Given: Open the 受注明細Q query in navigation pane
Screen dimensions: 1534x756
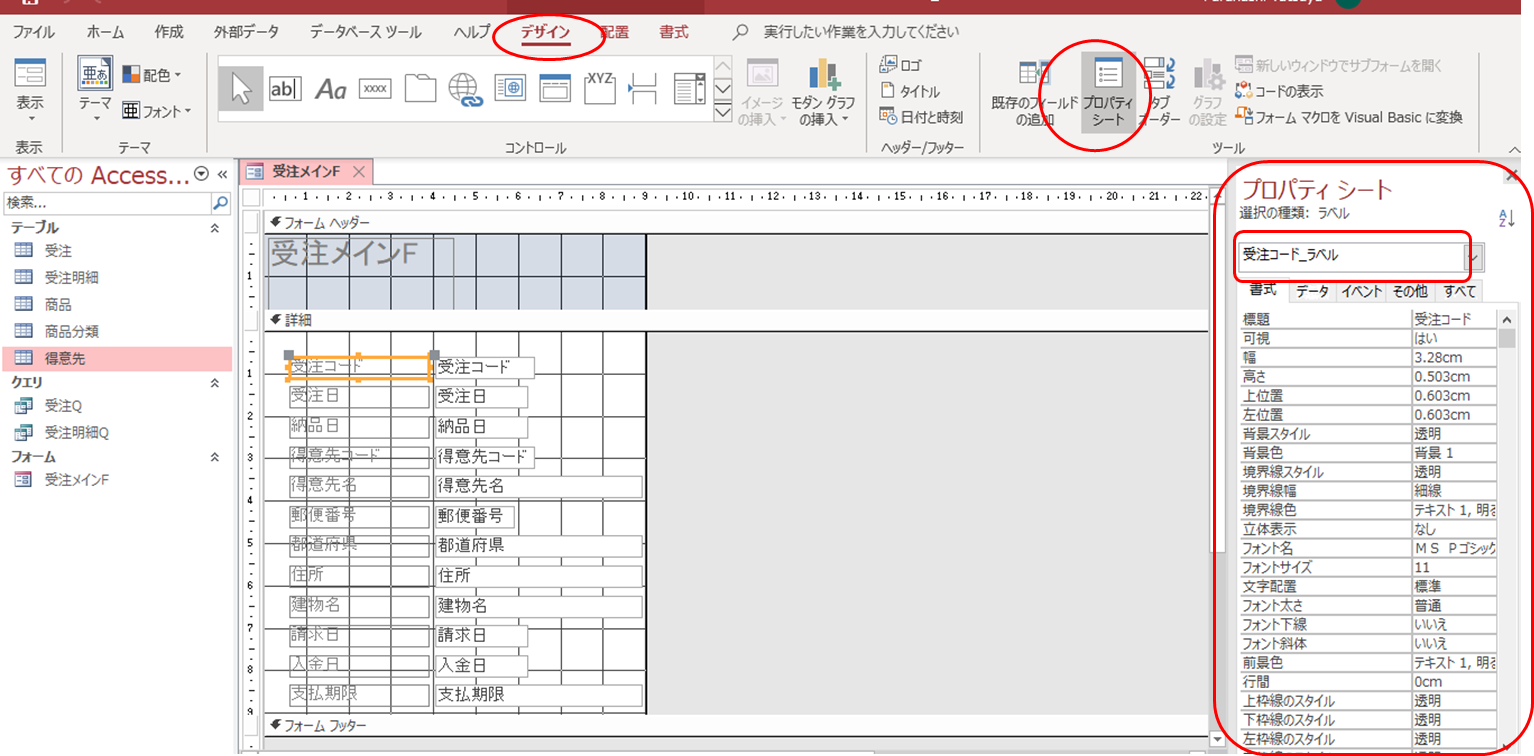Looking at the screenshot, I should (76, 433).
